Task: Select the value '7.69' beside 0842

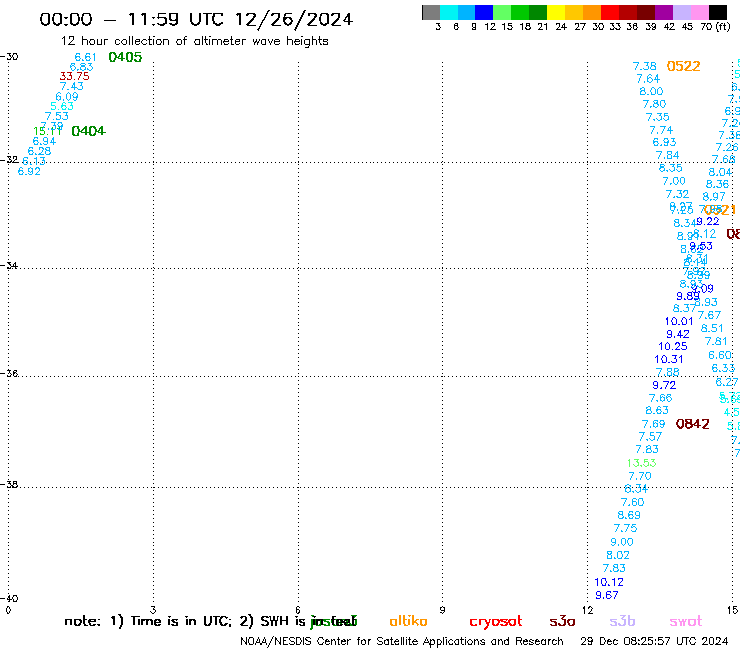Action: (x=653, y=424)
